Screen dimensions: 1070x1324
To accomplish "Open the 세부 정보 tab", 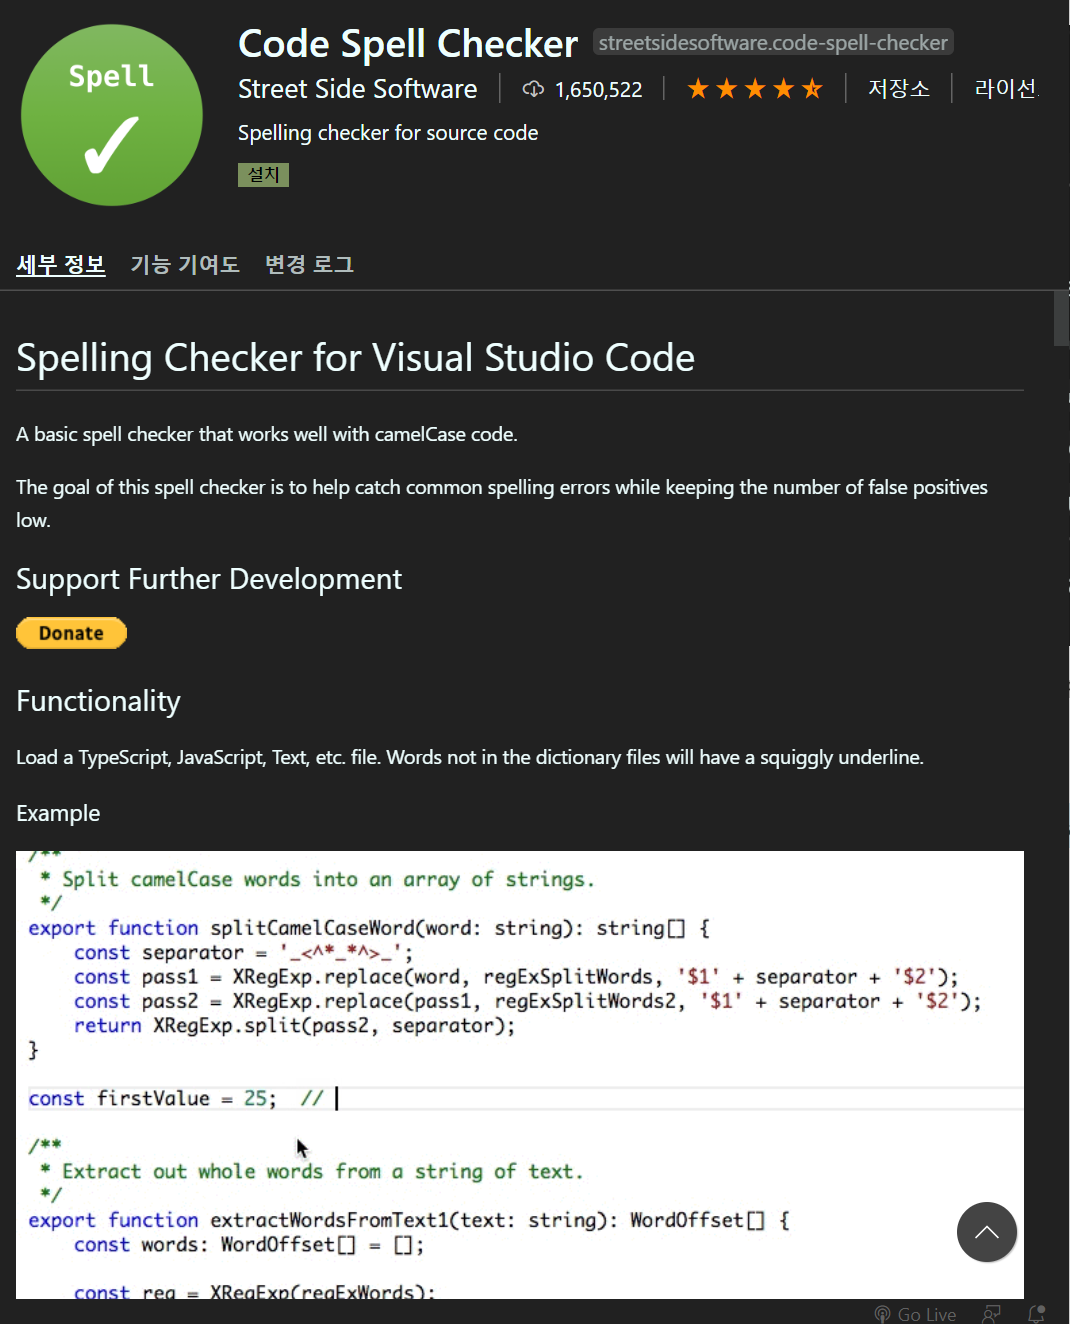I will [x=61, y=265].
